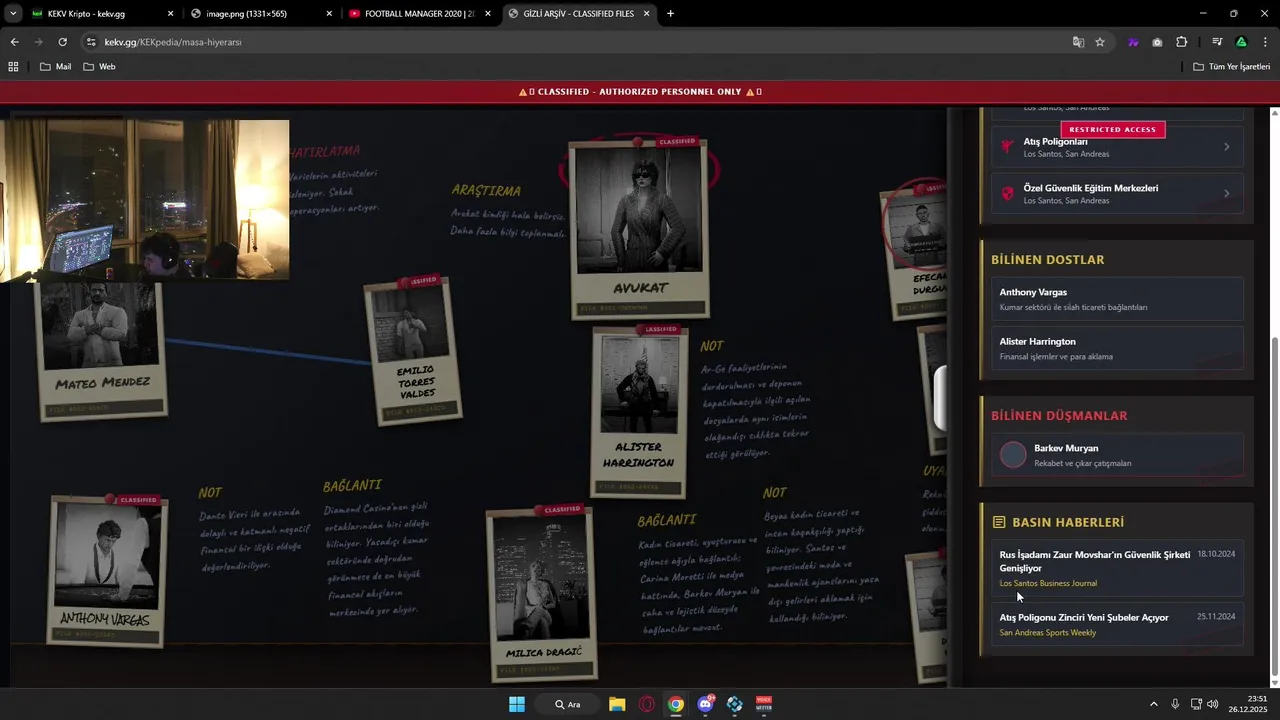Open Discord from the taskbar
1280x720 pixels.
pos(706,704)
